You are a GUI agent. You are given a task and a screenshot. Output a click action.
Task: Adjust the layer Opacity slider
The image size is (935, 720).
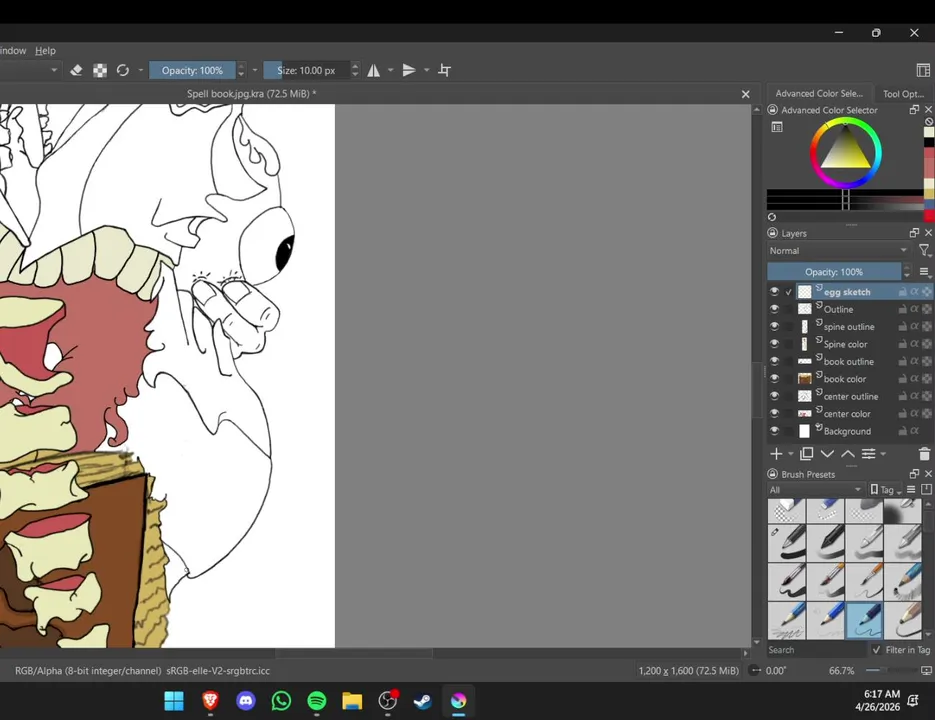pos(834,272)
